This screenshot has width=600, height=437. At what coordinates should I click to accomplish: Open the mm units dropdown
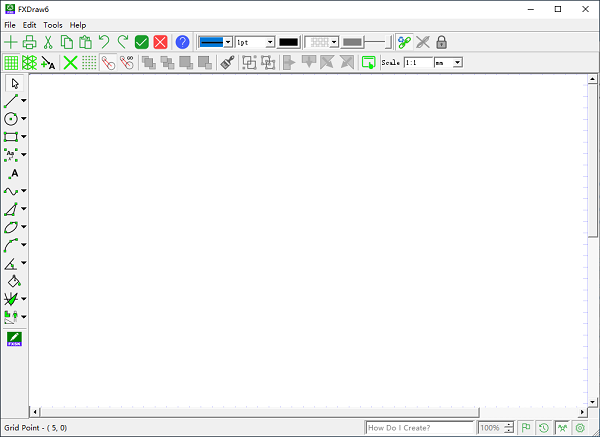(458, 62)
